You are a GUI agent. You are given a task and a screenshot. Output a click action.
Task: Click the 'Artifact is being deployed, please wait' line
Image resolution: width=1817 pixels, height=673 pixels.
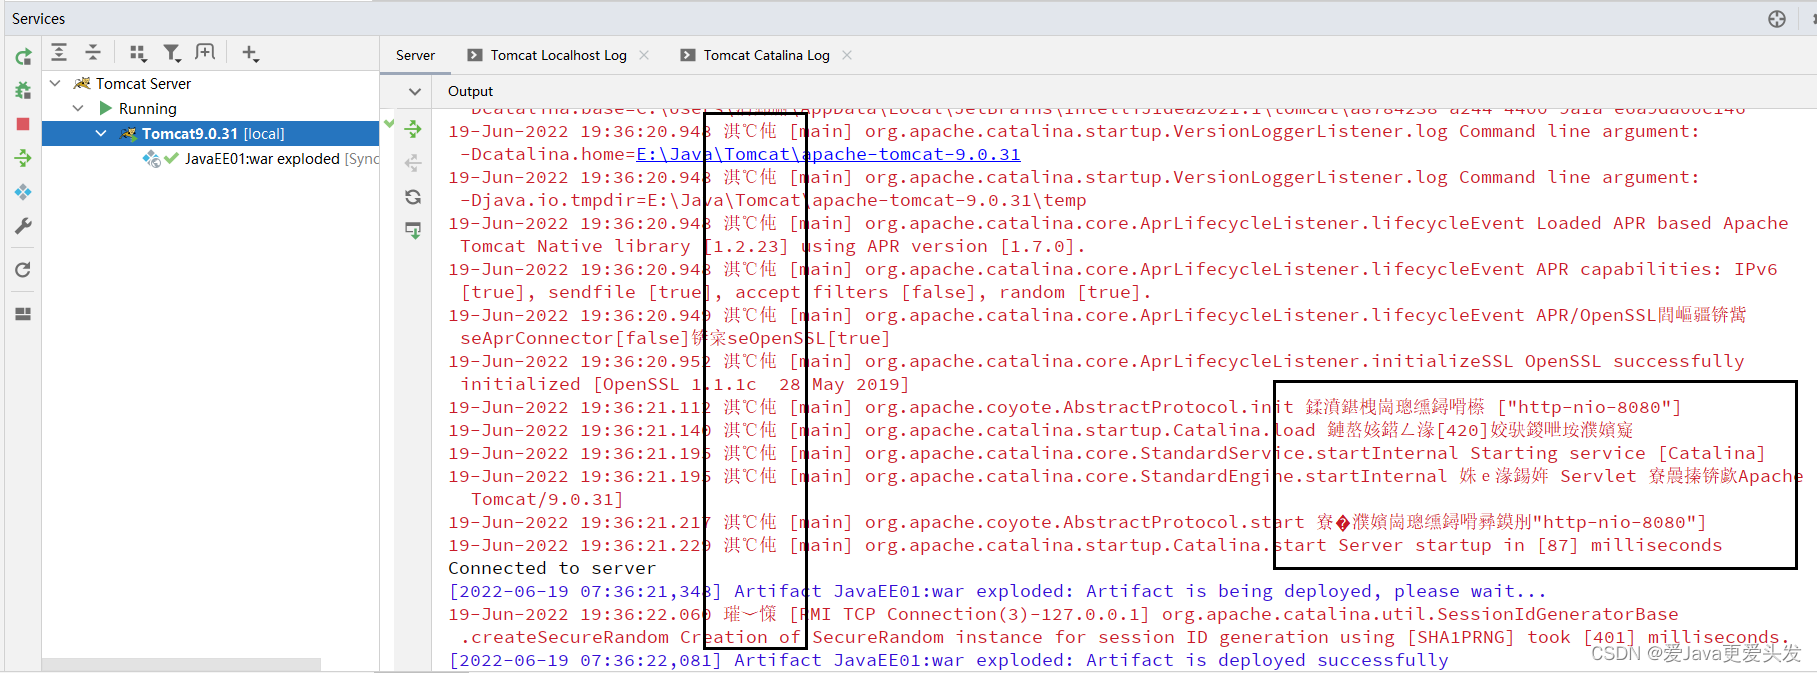(998, 591)
